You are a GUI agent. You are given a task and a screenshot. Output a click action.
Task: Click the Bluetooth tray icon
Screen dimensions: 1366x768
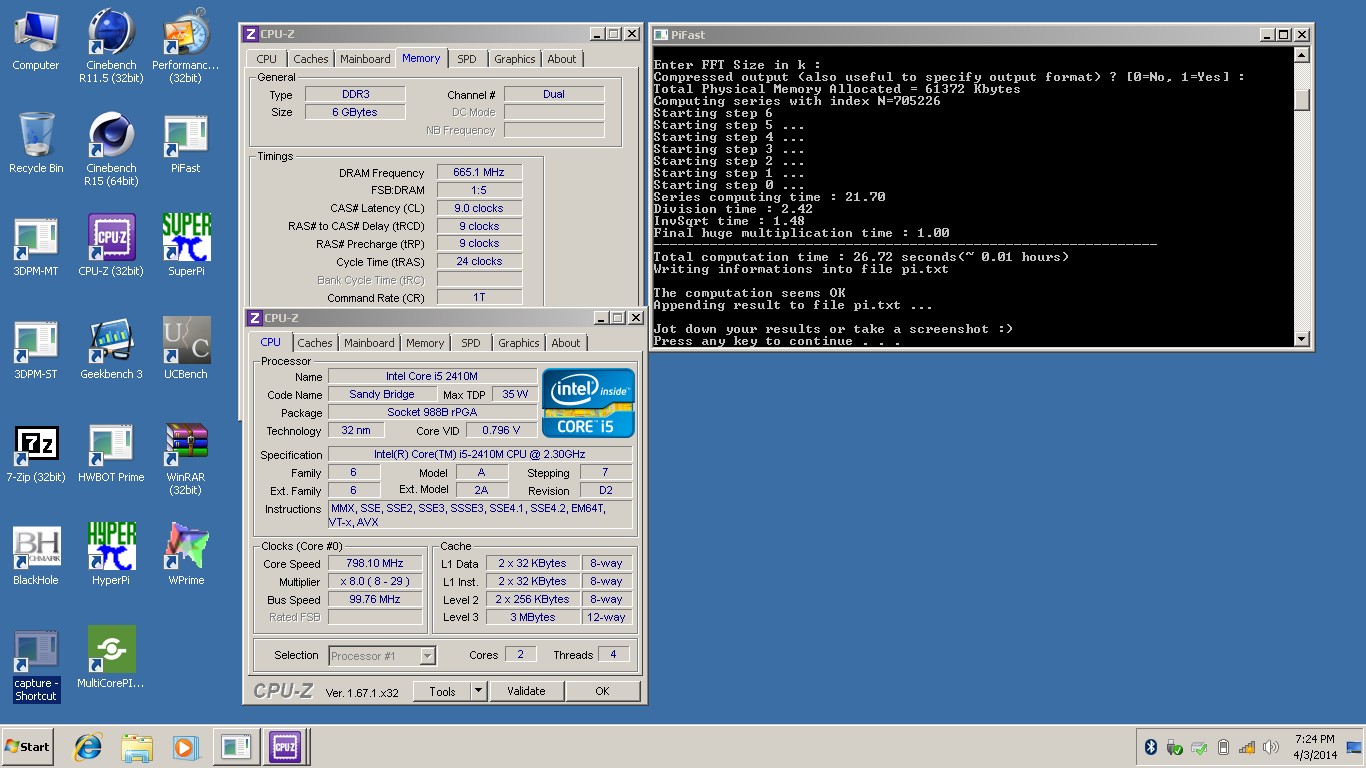tap(1151, 747)
